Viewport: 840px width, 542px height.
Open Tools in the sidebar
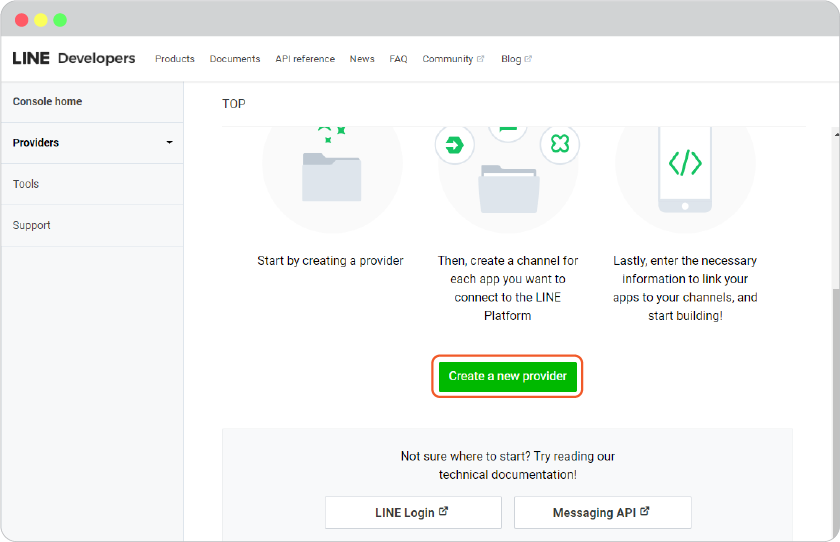92,184
